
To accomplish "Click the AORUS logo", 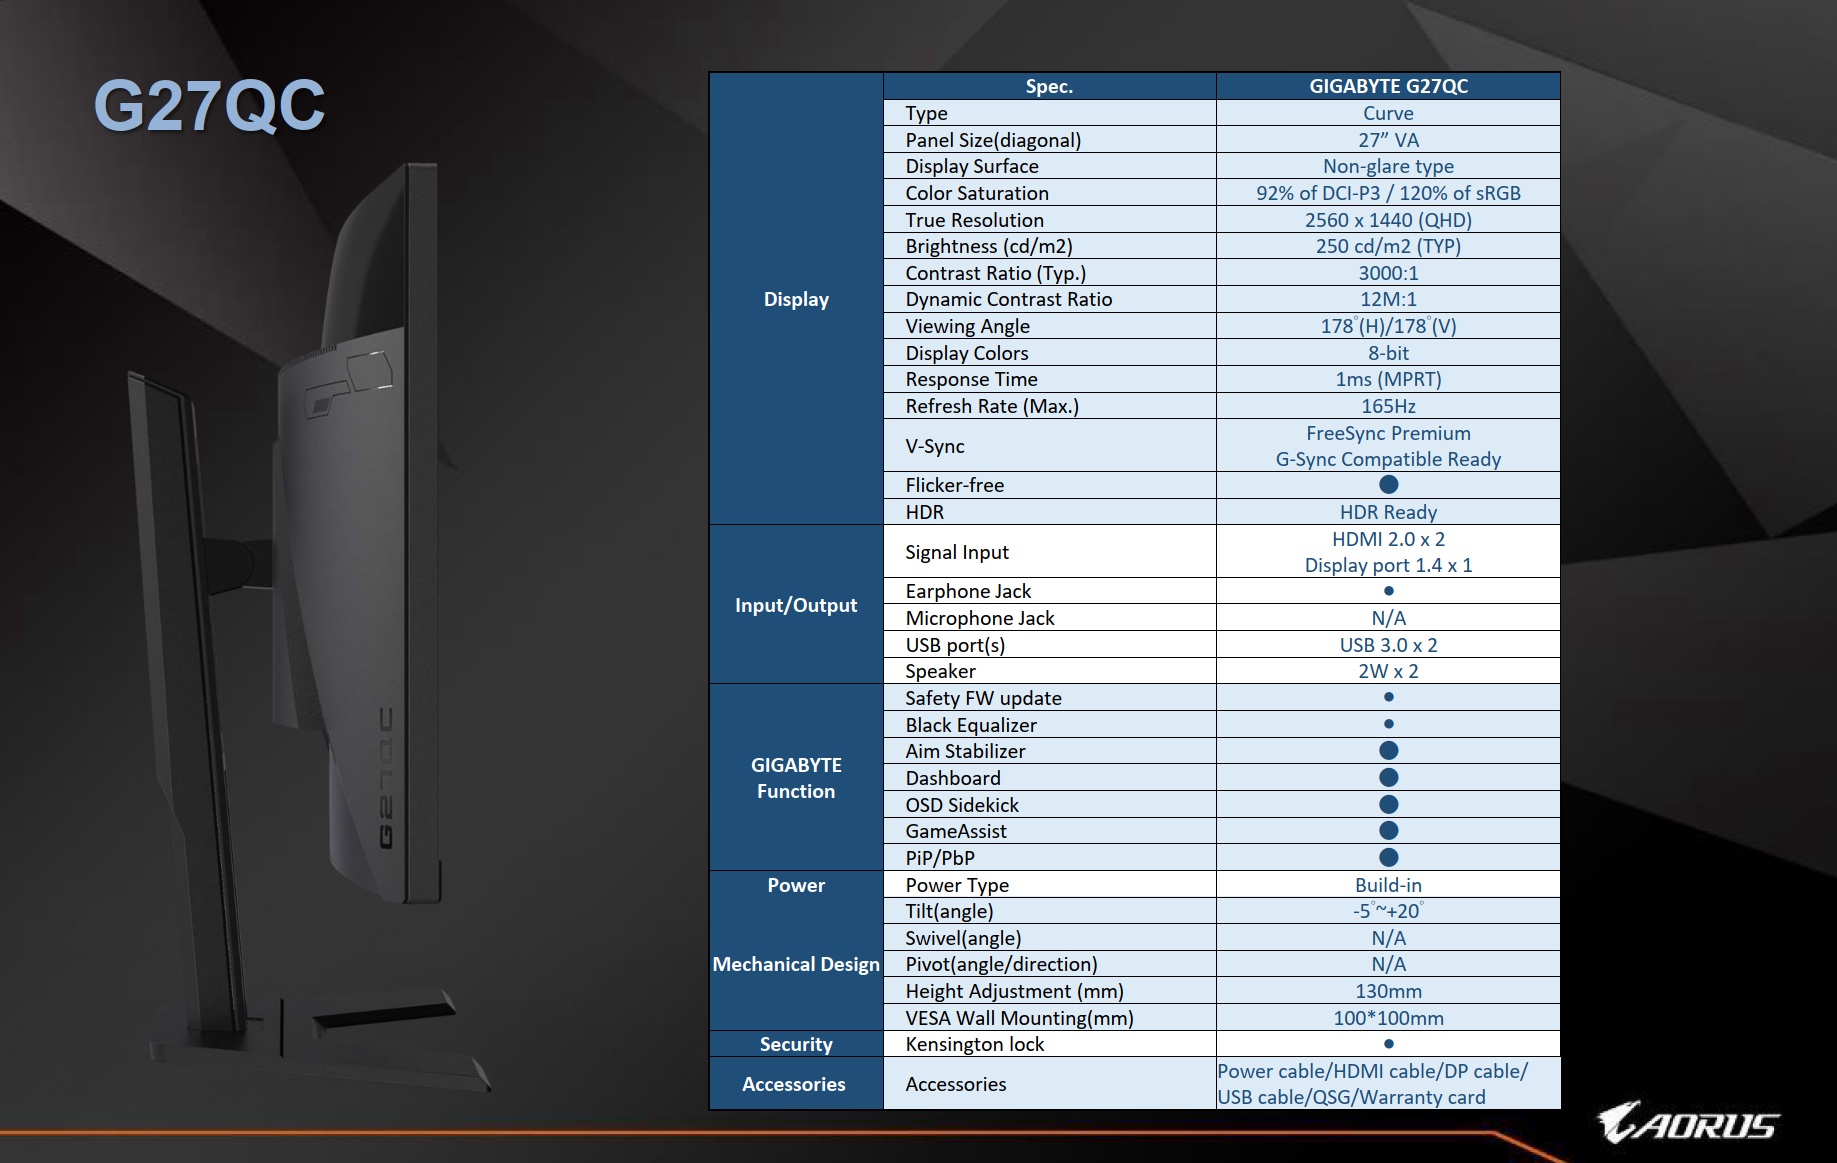I will [1687, 1122].
